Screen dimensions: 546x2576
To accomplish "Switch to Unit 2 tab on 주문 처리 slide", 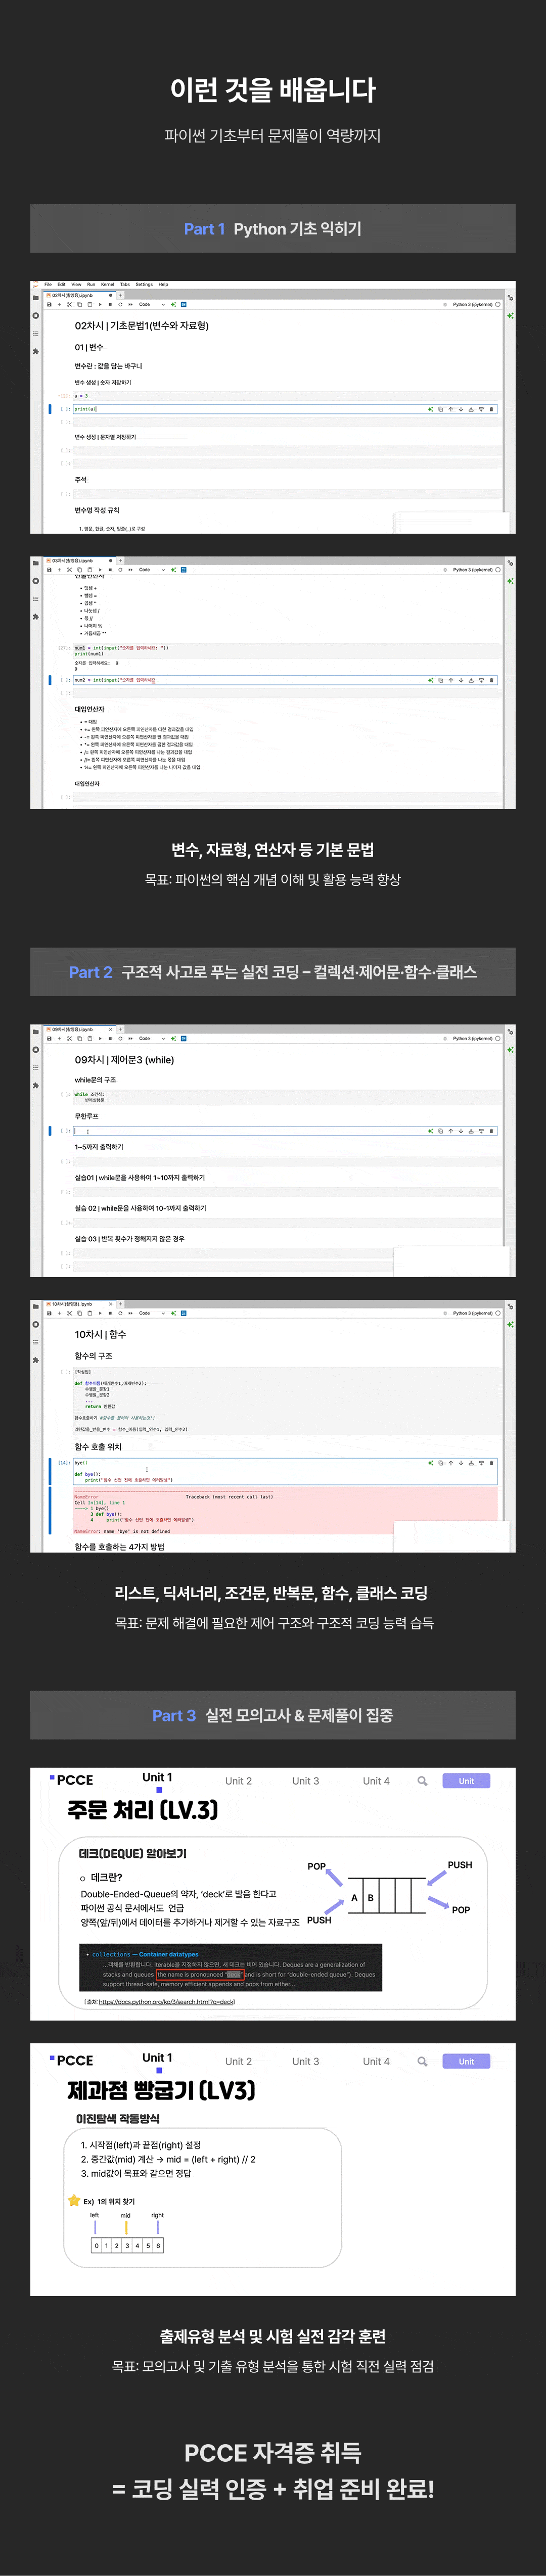I will click(x=238, y=1781).
